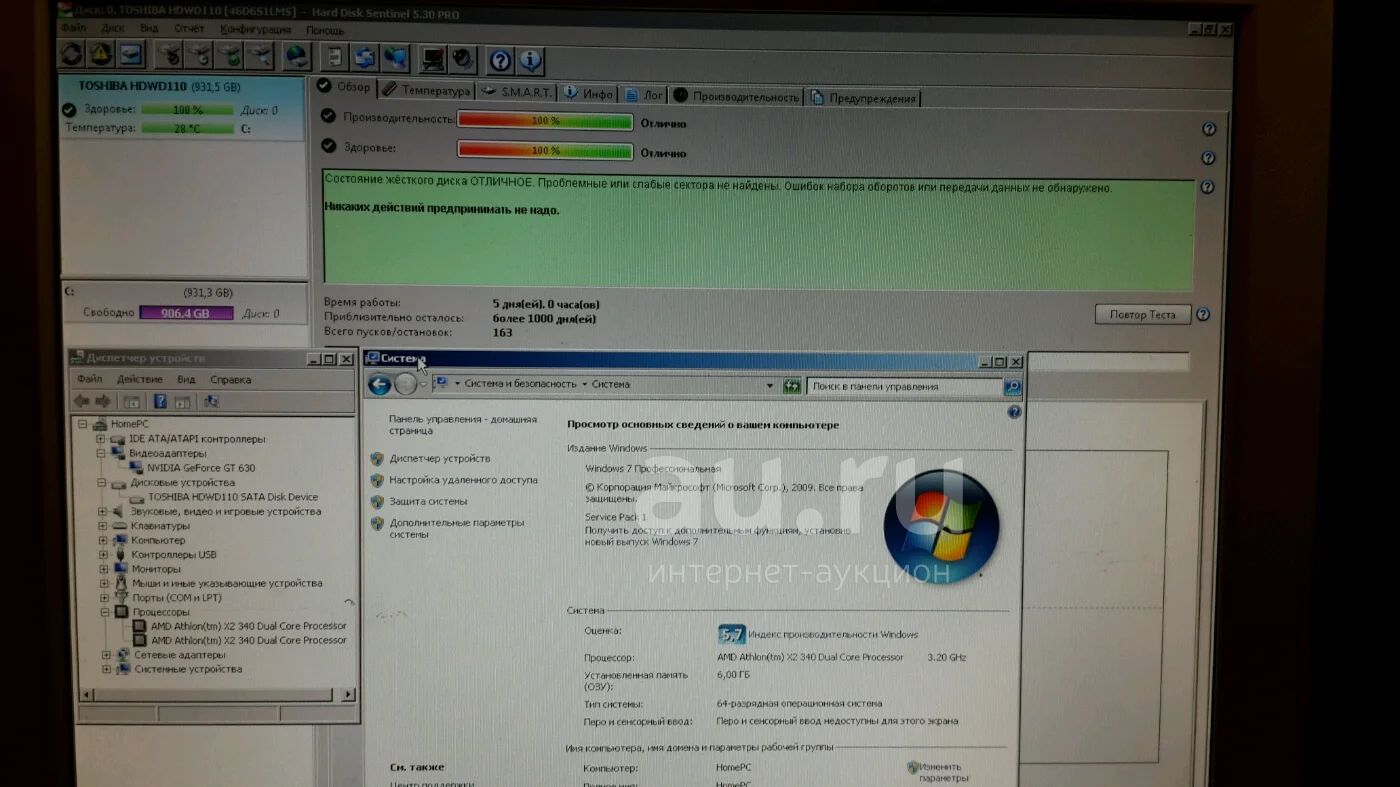Click the Индекс производительности Windows link
1400x787 pixels.
pos(833,634)
